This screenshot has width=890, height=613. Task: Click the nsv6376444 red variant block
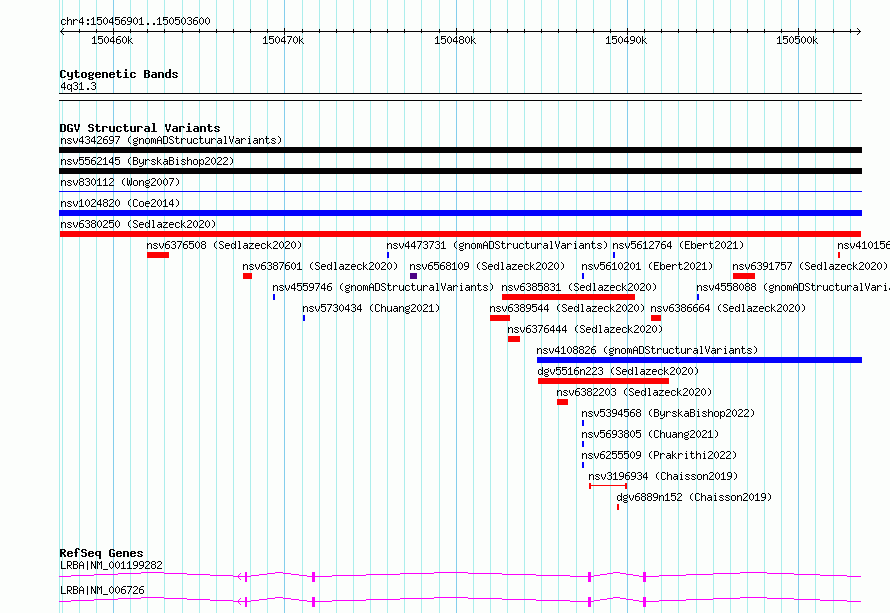pos(514,339)
